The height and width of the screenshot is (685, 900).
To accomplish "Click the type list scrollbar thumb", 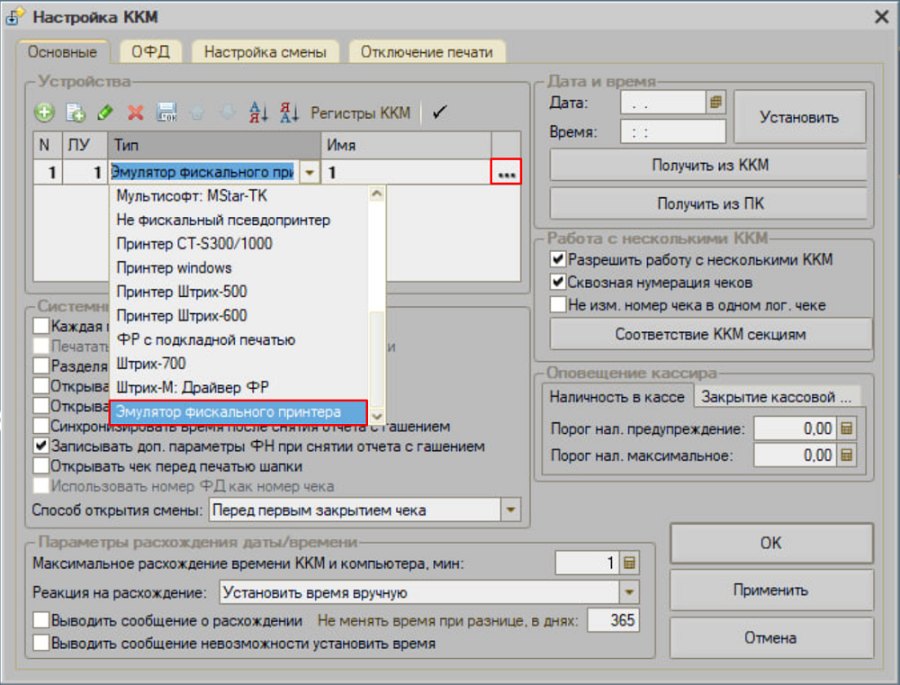I will (377, 359).
